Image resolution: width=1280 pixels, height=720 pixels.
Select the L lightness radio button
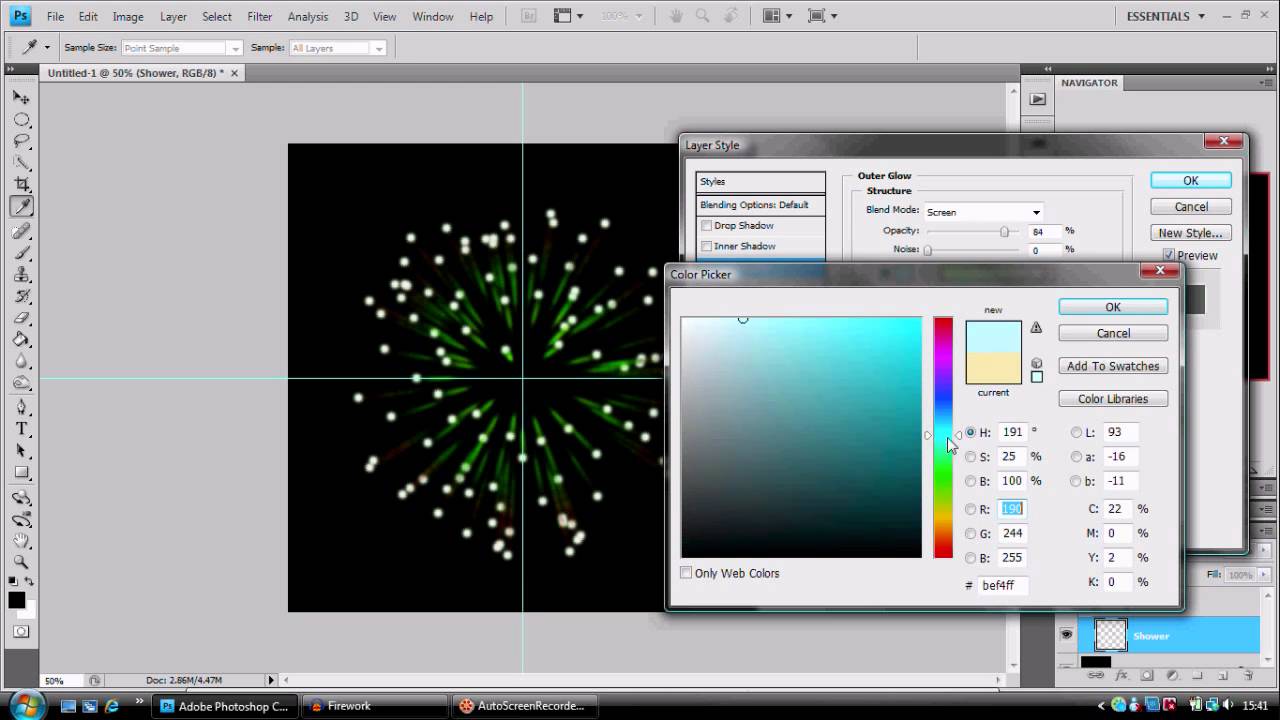tap(1076, 433)
